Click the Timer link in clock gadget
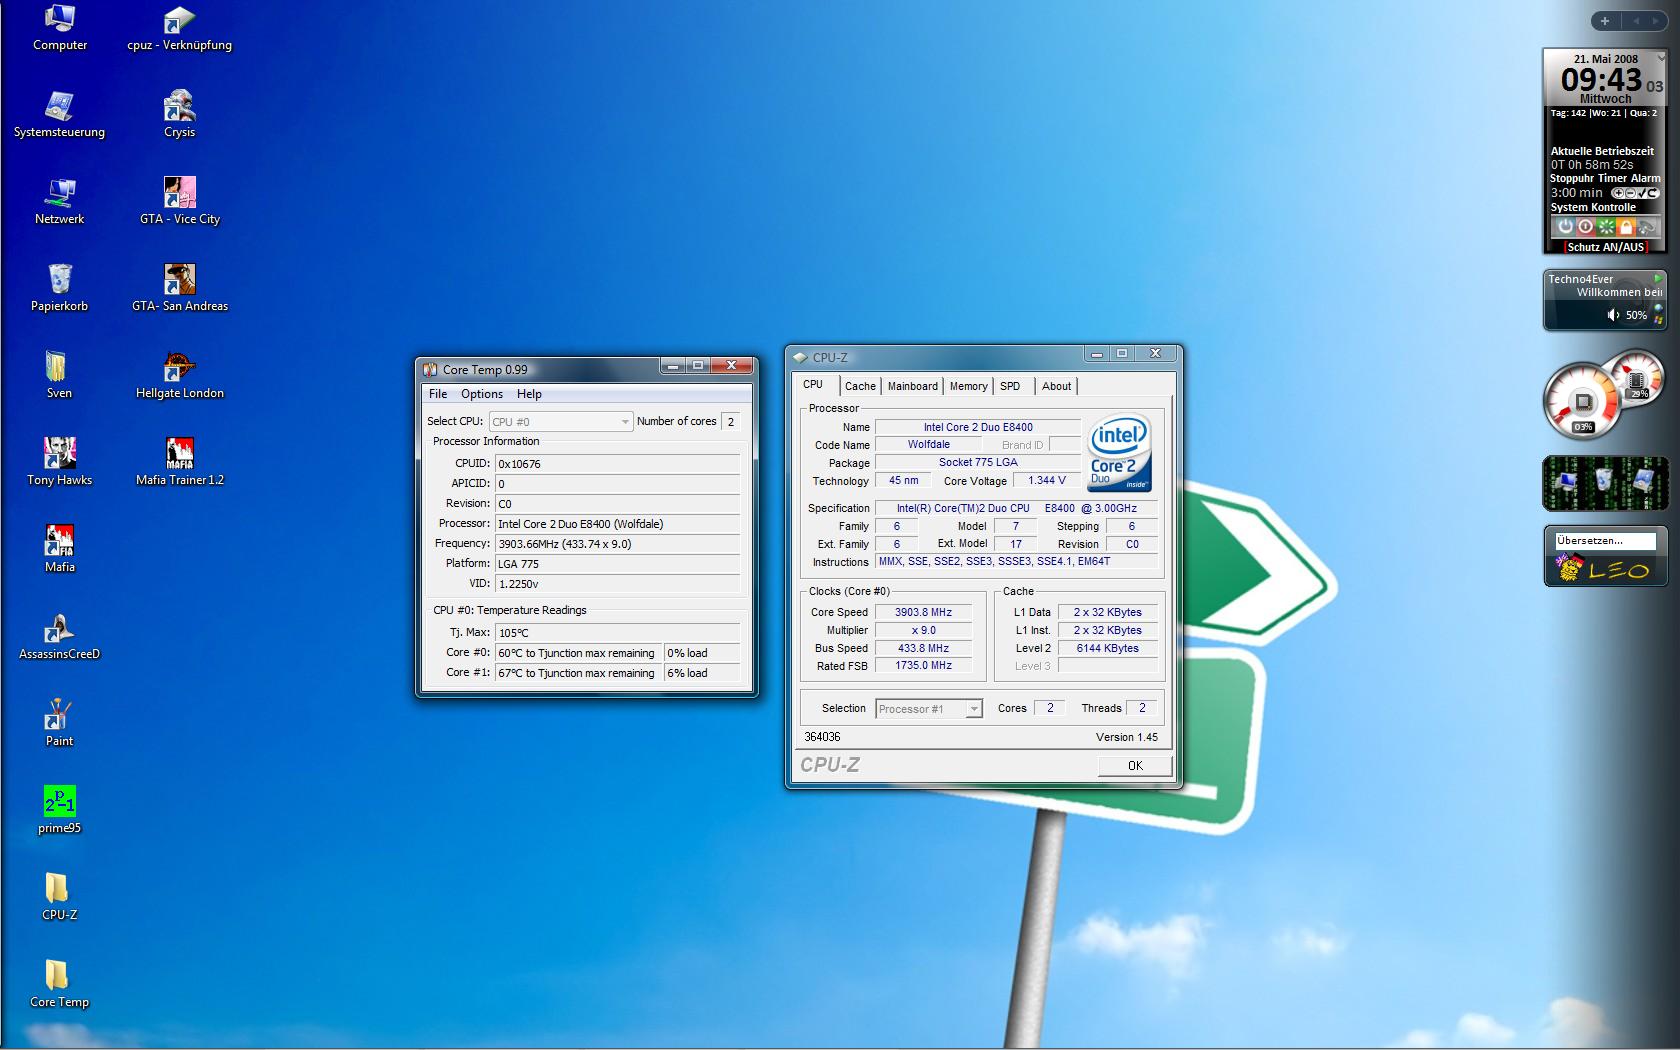Image resolution: width=1680 pixels, height=1050 pixels. click(1613, 178)
